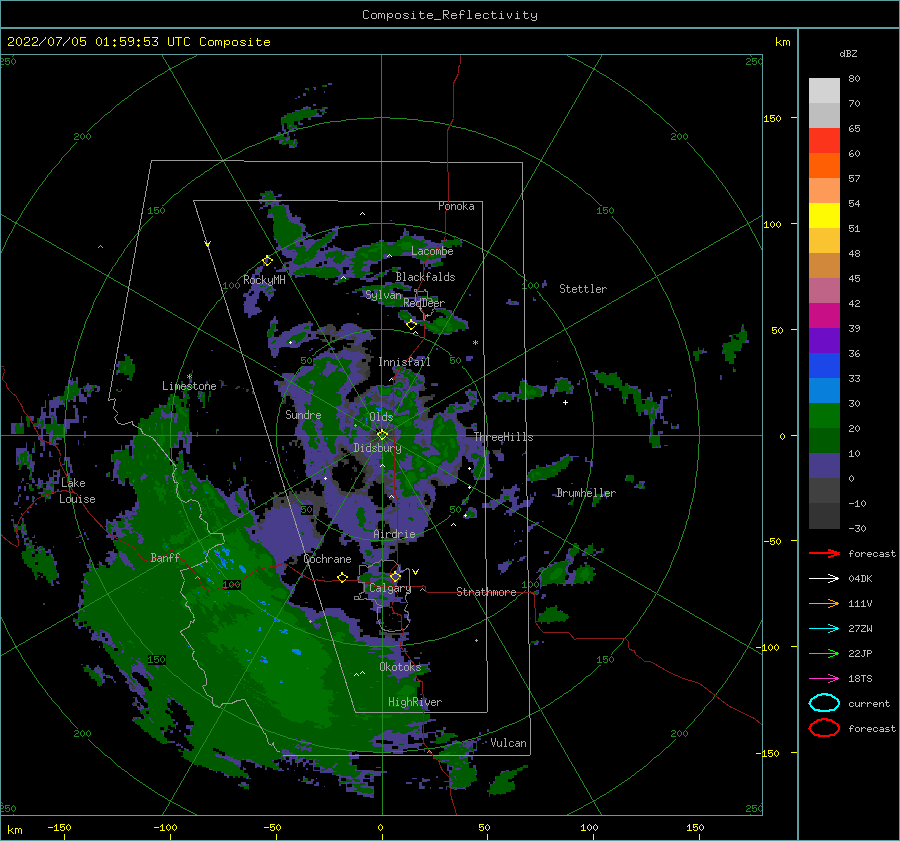Click the ThreeHills town label
Viewport: 900px width, 841px height.
click(x=503, y=437)
